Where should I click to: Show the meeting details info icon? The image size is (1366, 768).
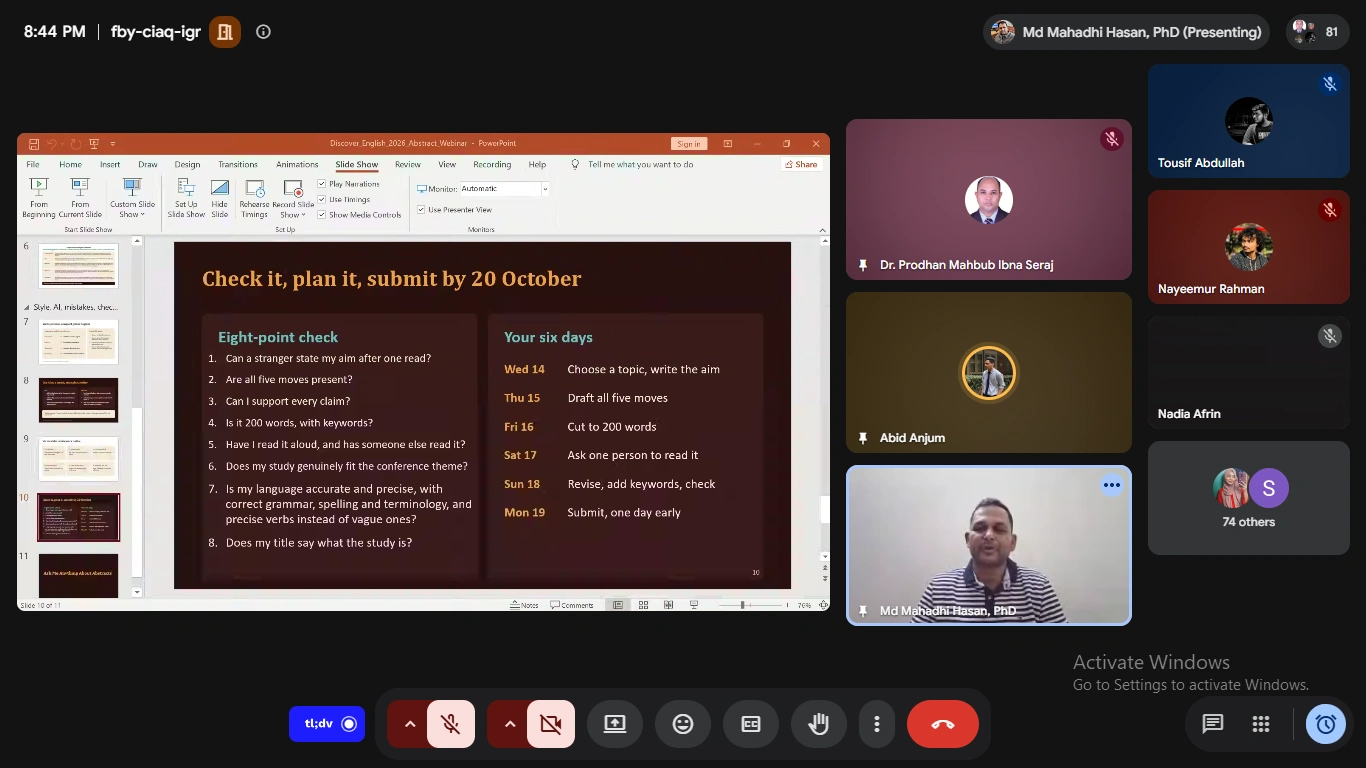(x=263, y=32)
